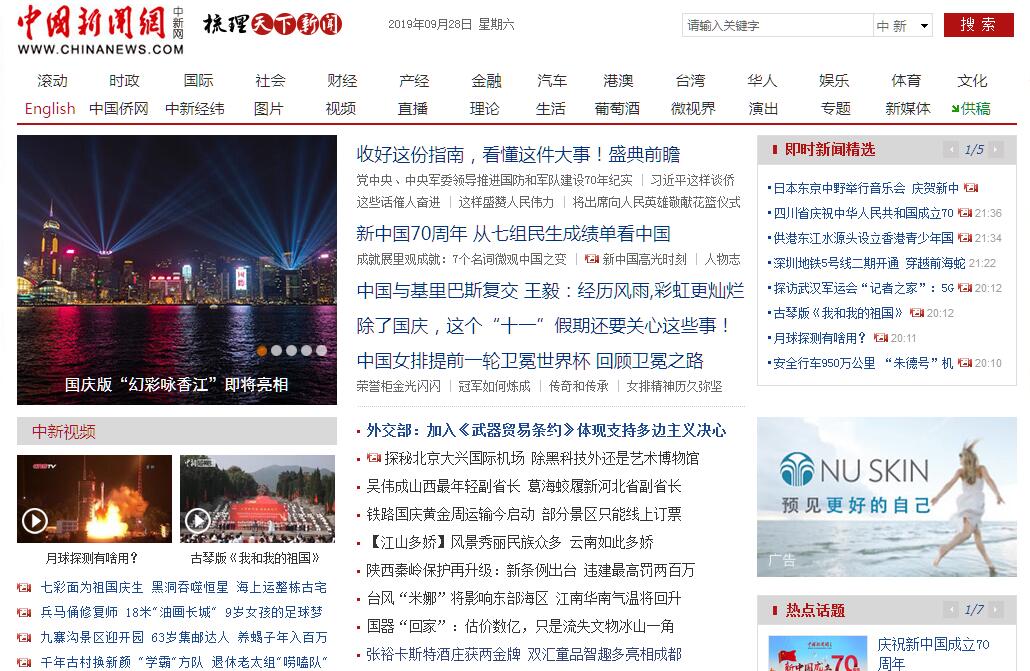Open the 财经 nav menu item

point(342,81)
